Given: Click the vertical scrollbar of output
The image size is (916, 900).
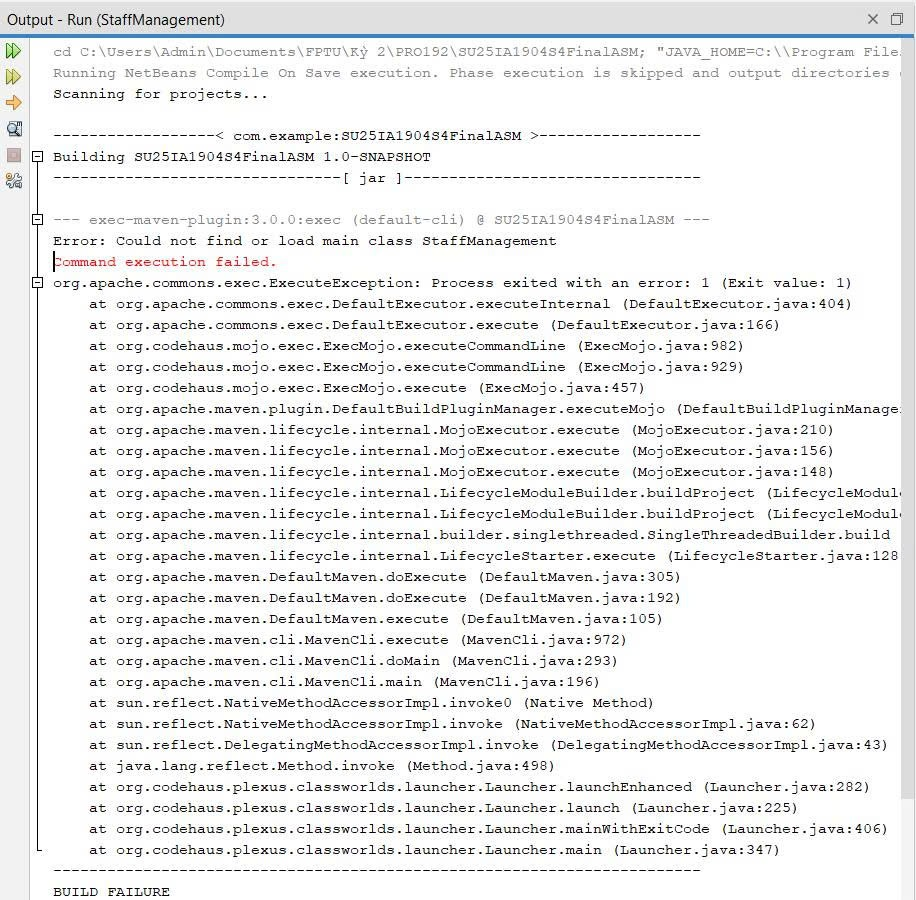Looking at the screenshot, I should tap(907, 418).
